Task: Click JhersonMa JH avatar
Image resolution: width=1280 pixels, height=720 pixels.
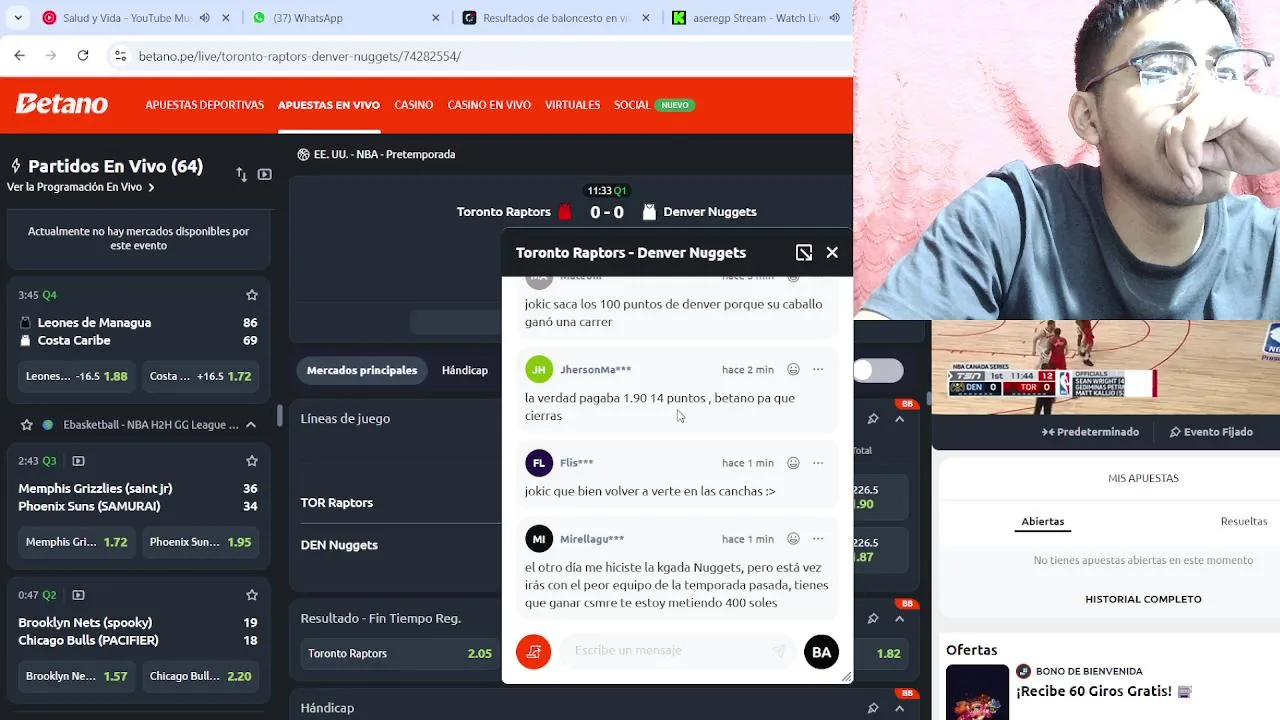Action: coord(539,369)
